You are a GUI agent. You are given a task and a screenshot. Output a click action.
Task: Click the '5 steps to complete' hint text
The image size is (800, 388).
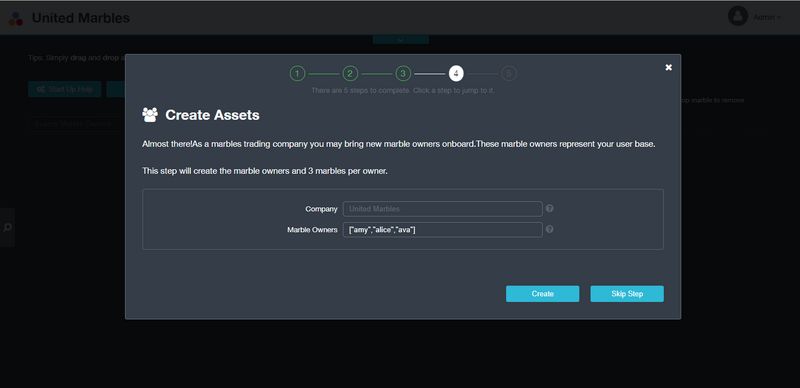pos(403,90)
